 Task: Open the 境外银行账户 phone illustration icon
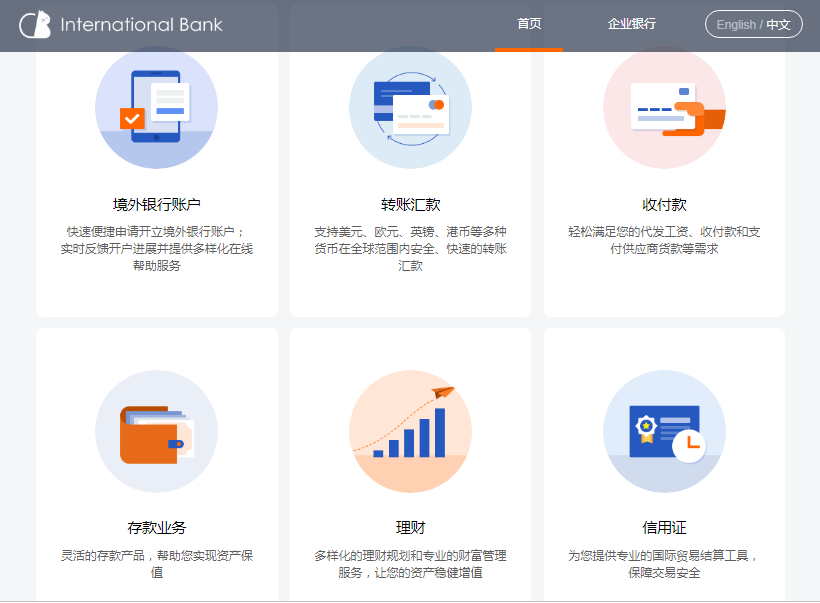(x=156, y=108)
